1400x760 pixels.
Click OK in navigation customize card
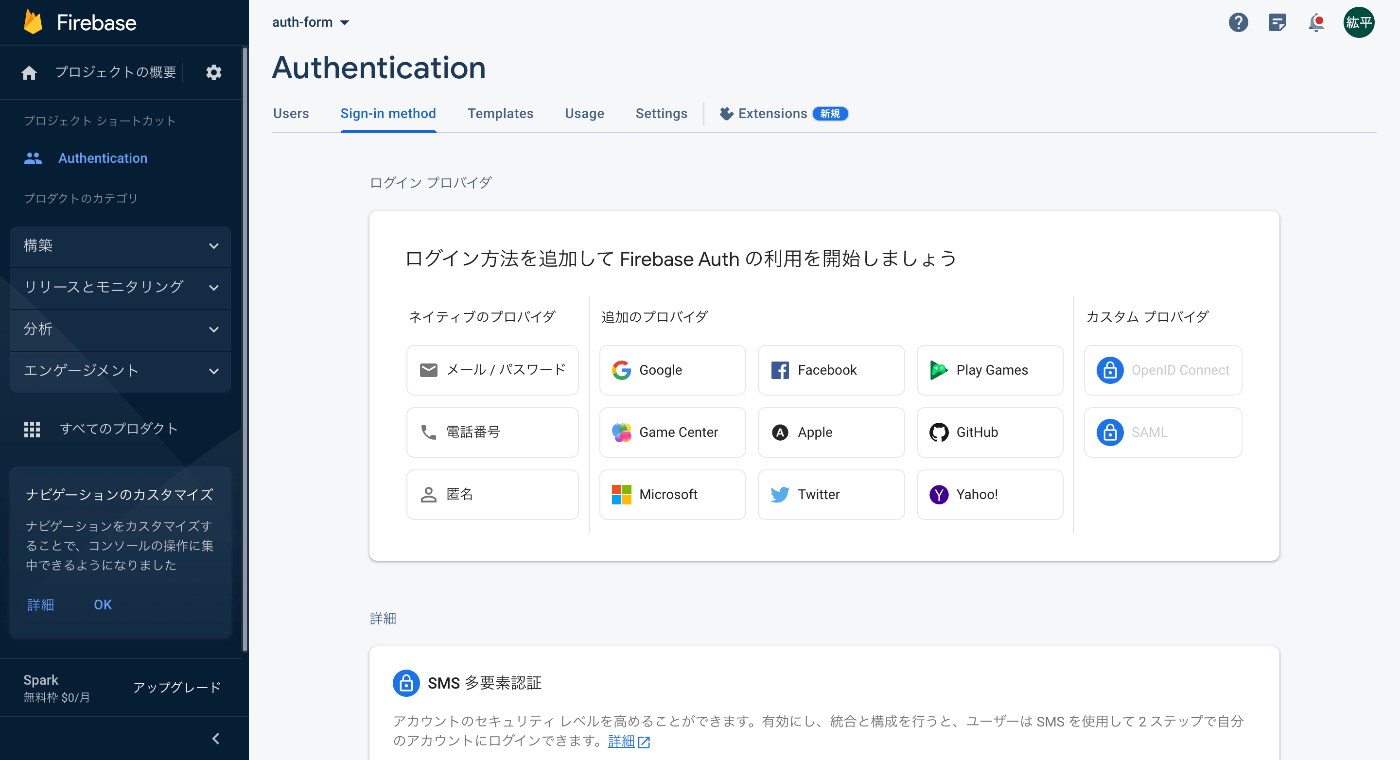click(103, 605)
